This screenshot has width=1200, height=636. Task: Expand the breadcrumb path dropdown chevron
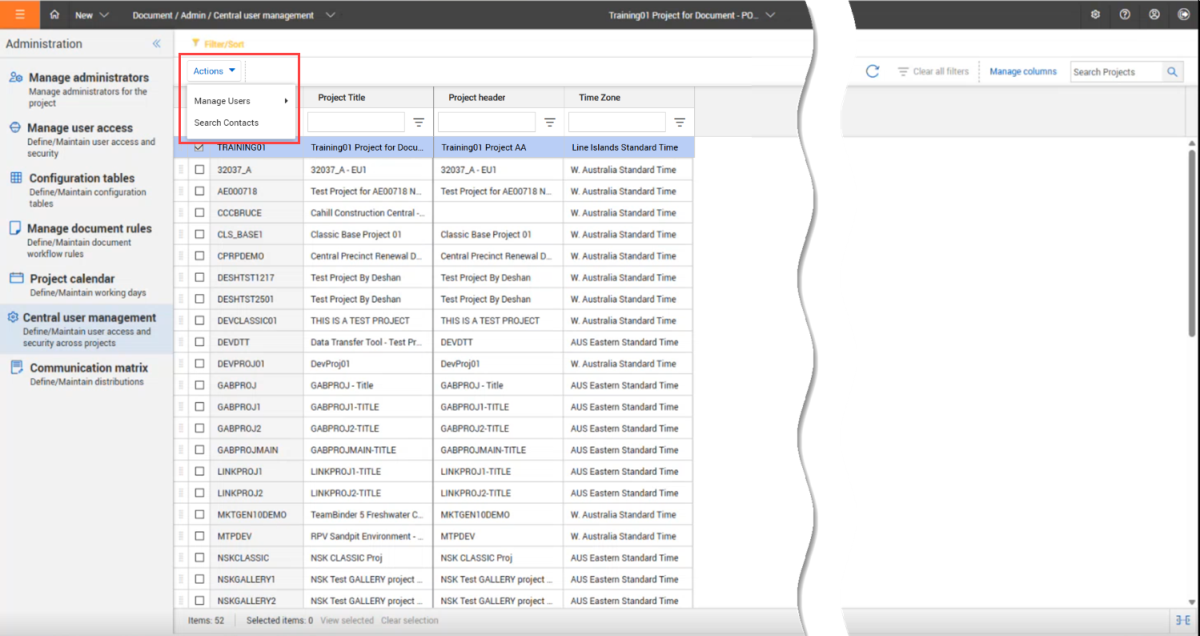[331, 15]
